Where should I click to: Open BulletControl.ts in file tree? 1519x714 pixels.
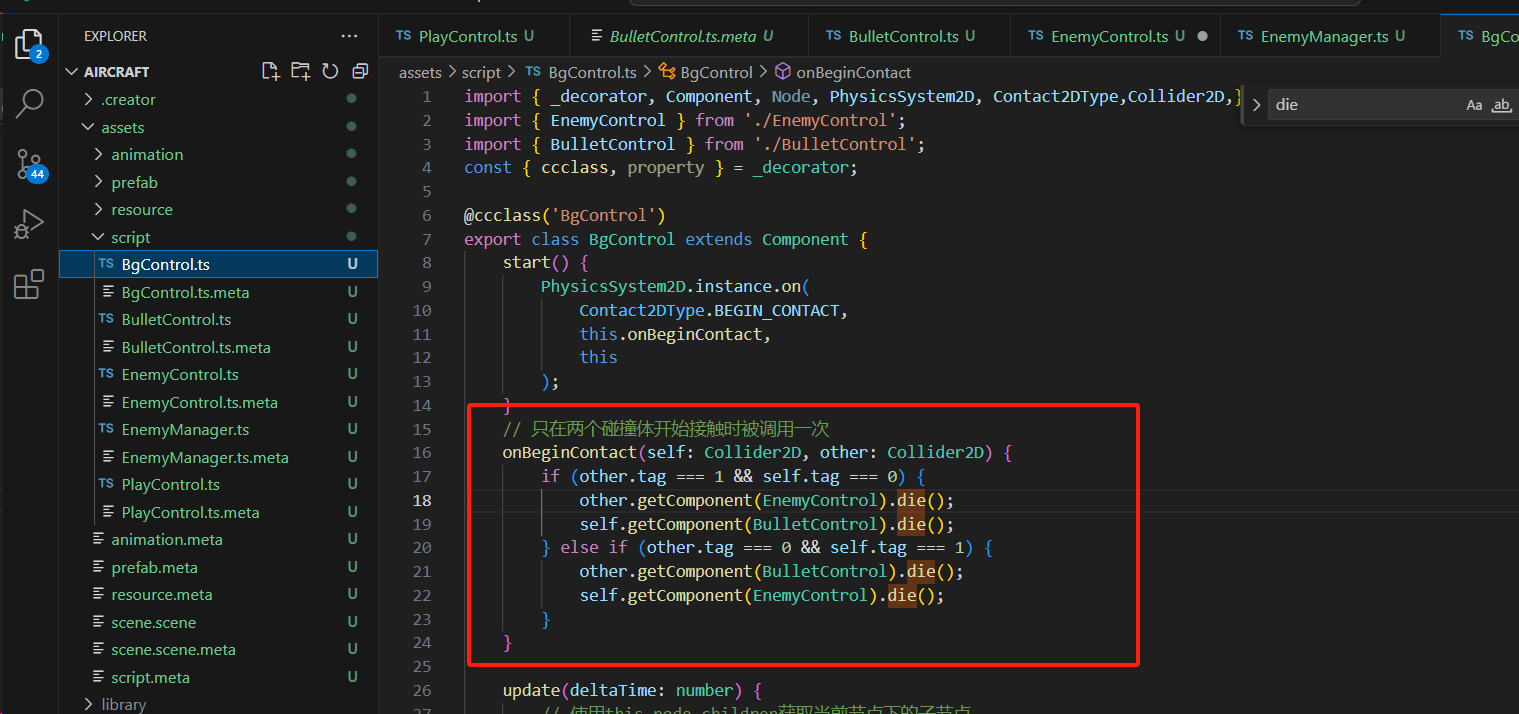[x=176, y=319]
